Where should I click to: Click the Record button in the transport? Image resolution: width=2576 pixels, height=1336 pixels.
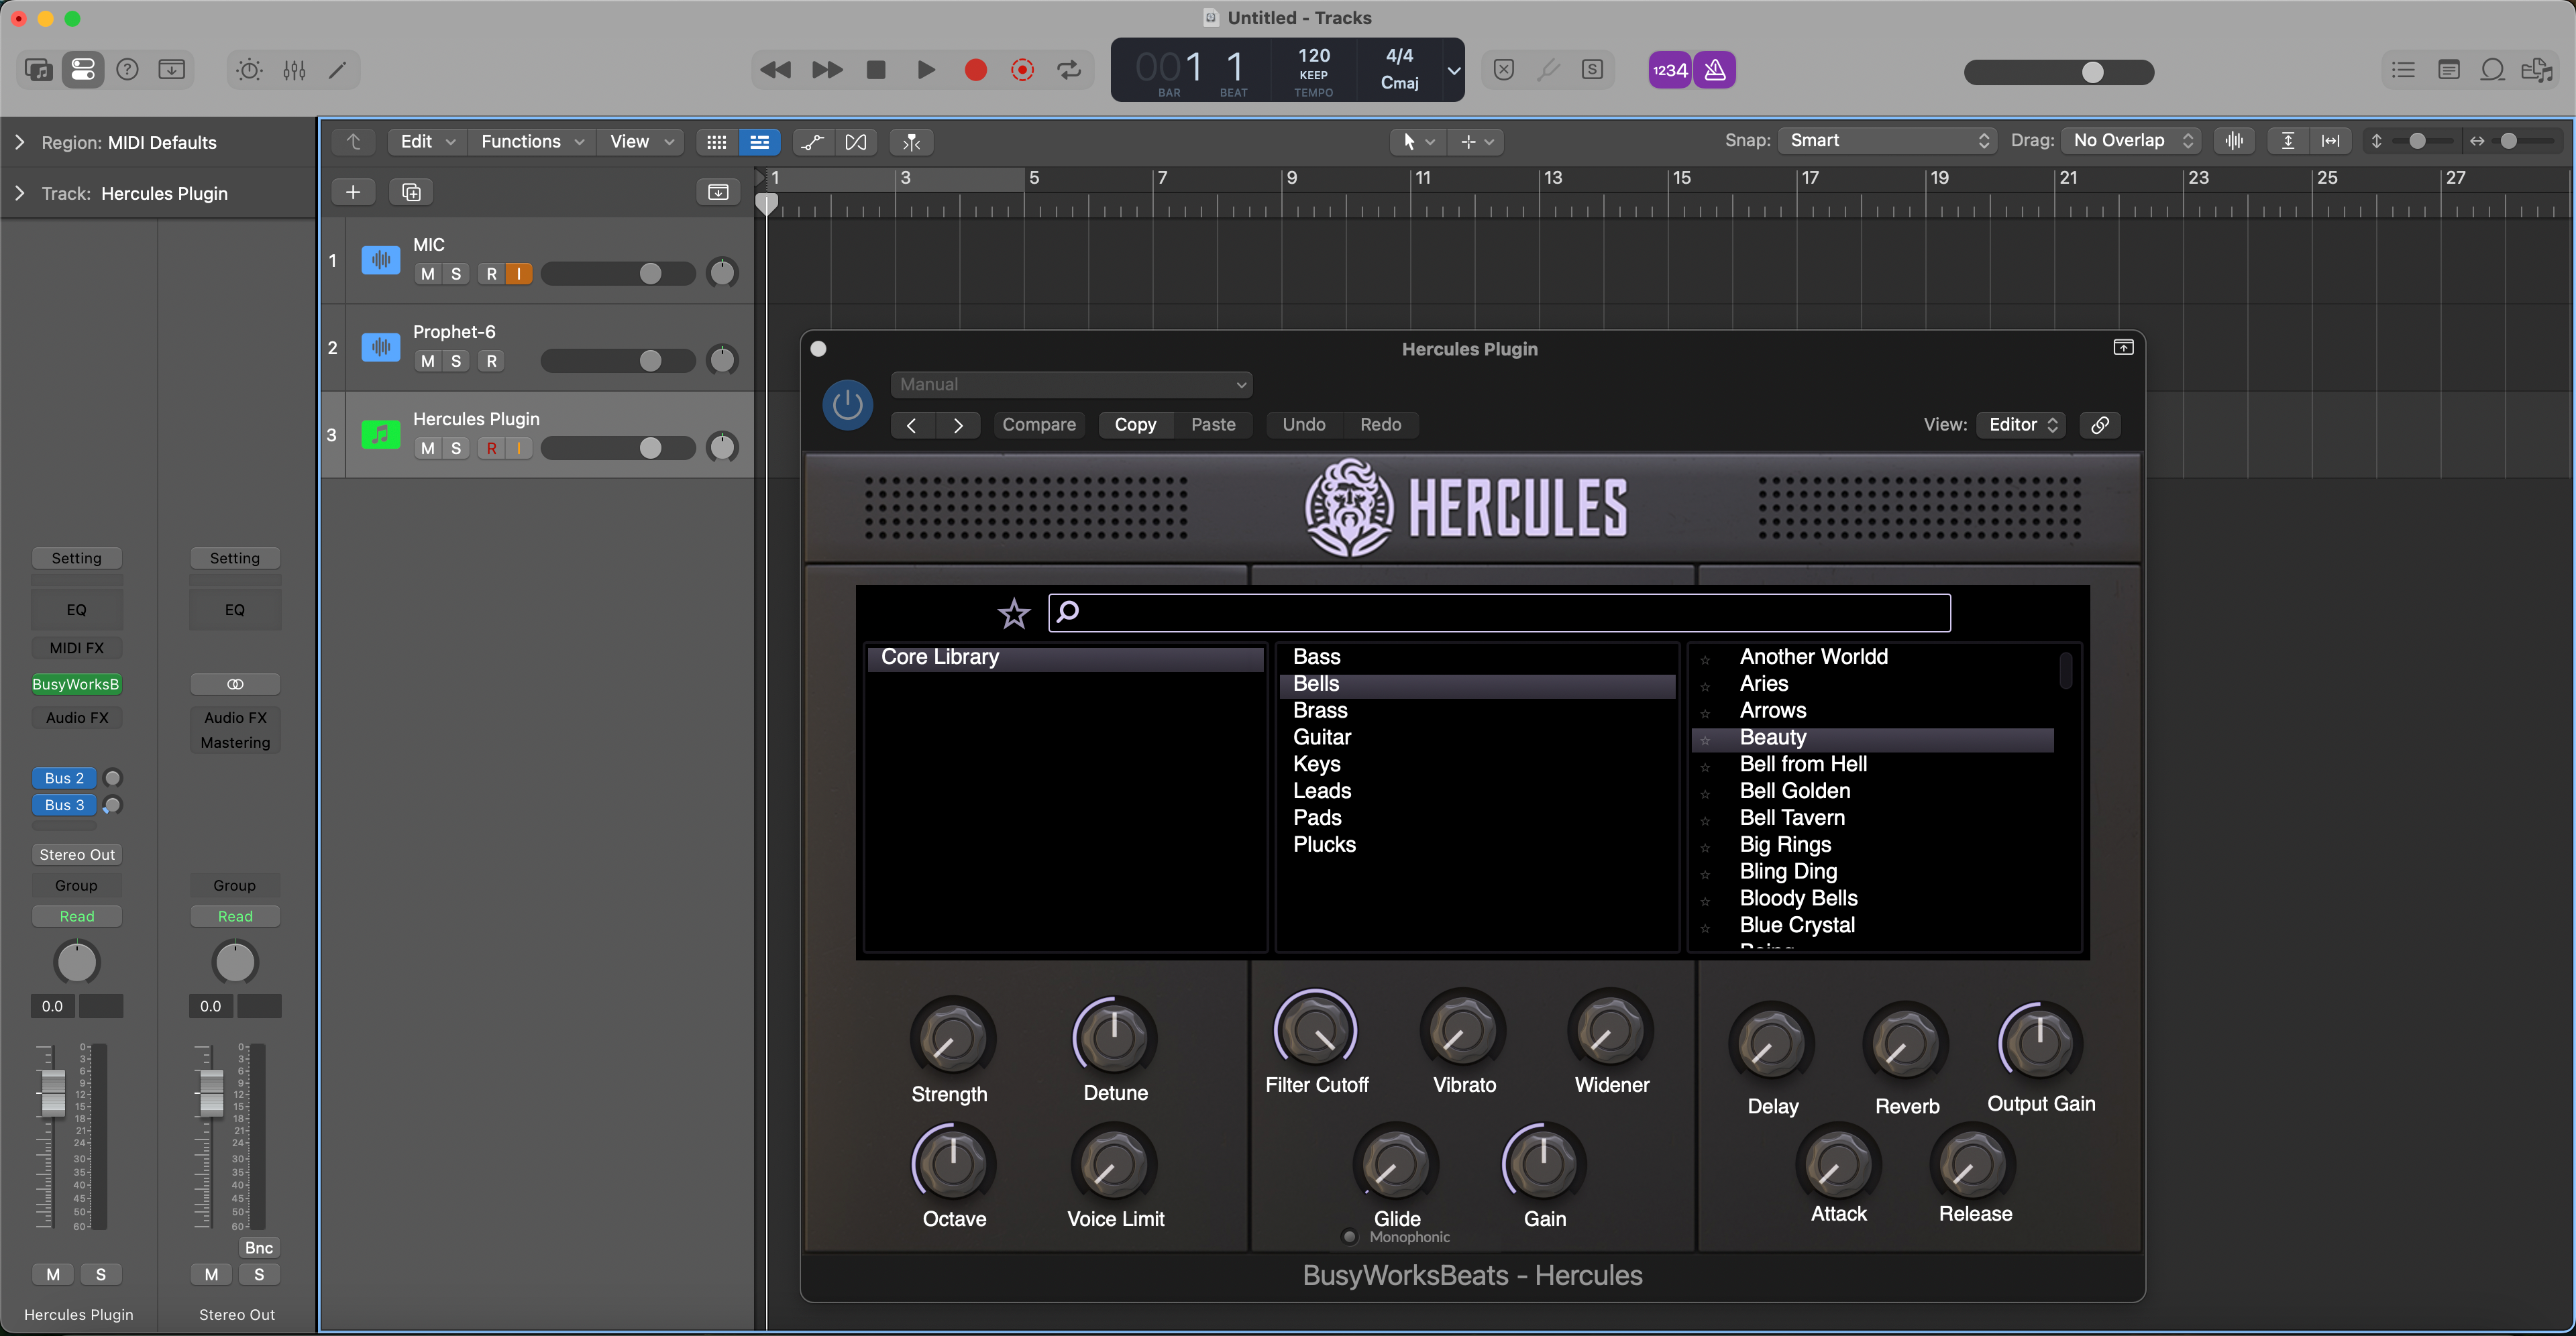[x=975, y=70]
